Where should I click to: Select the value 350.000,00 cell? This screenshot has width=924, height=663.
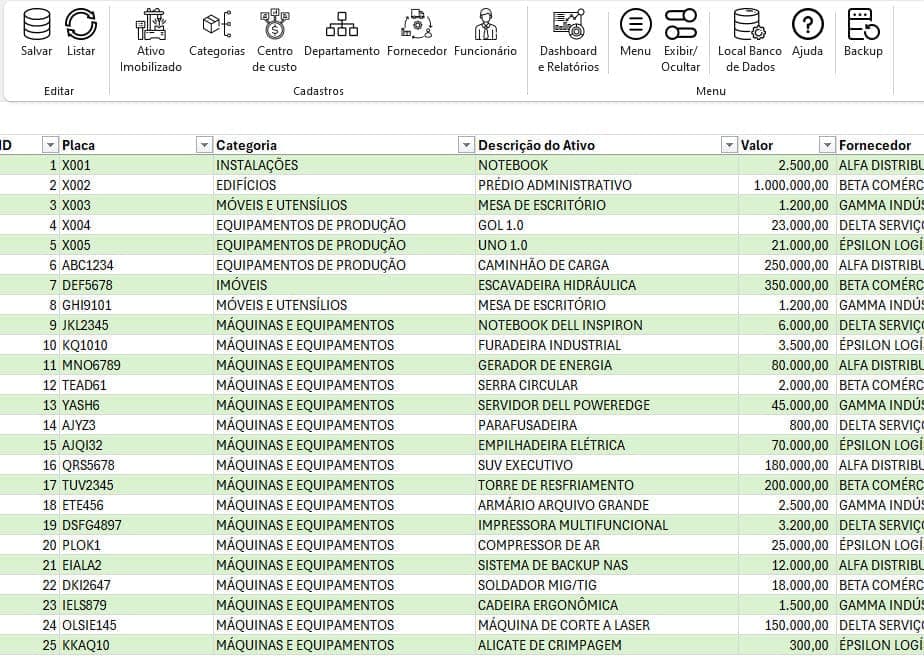[x=787, y=285]
